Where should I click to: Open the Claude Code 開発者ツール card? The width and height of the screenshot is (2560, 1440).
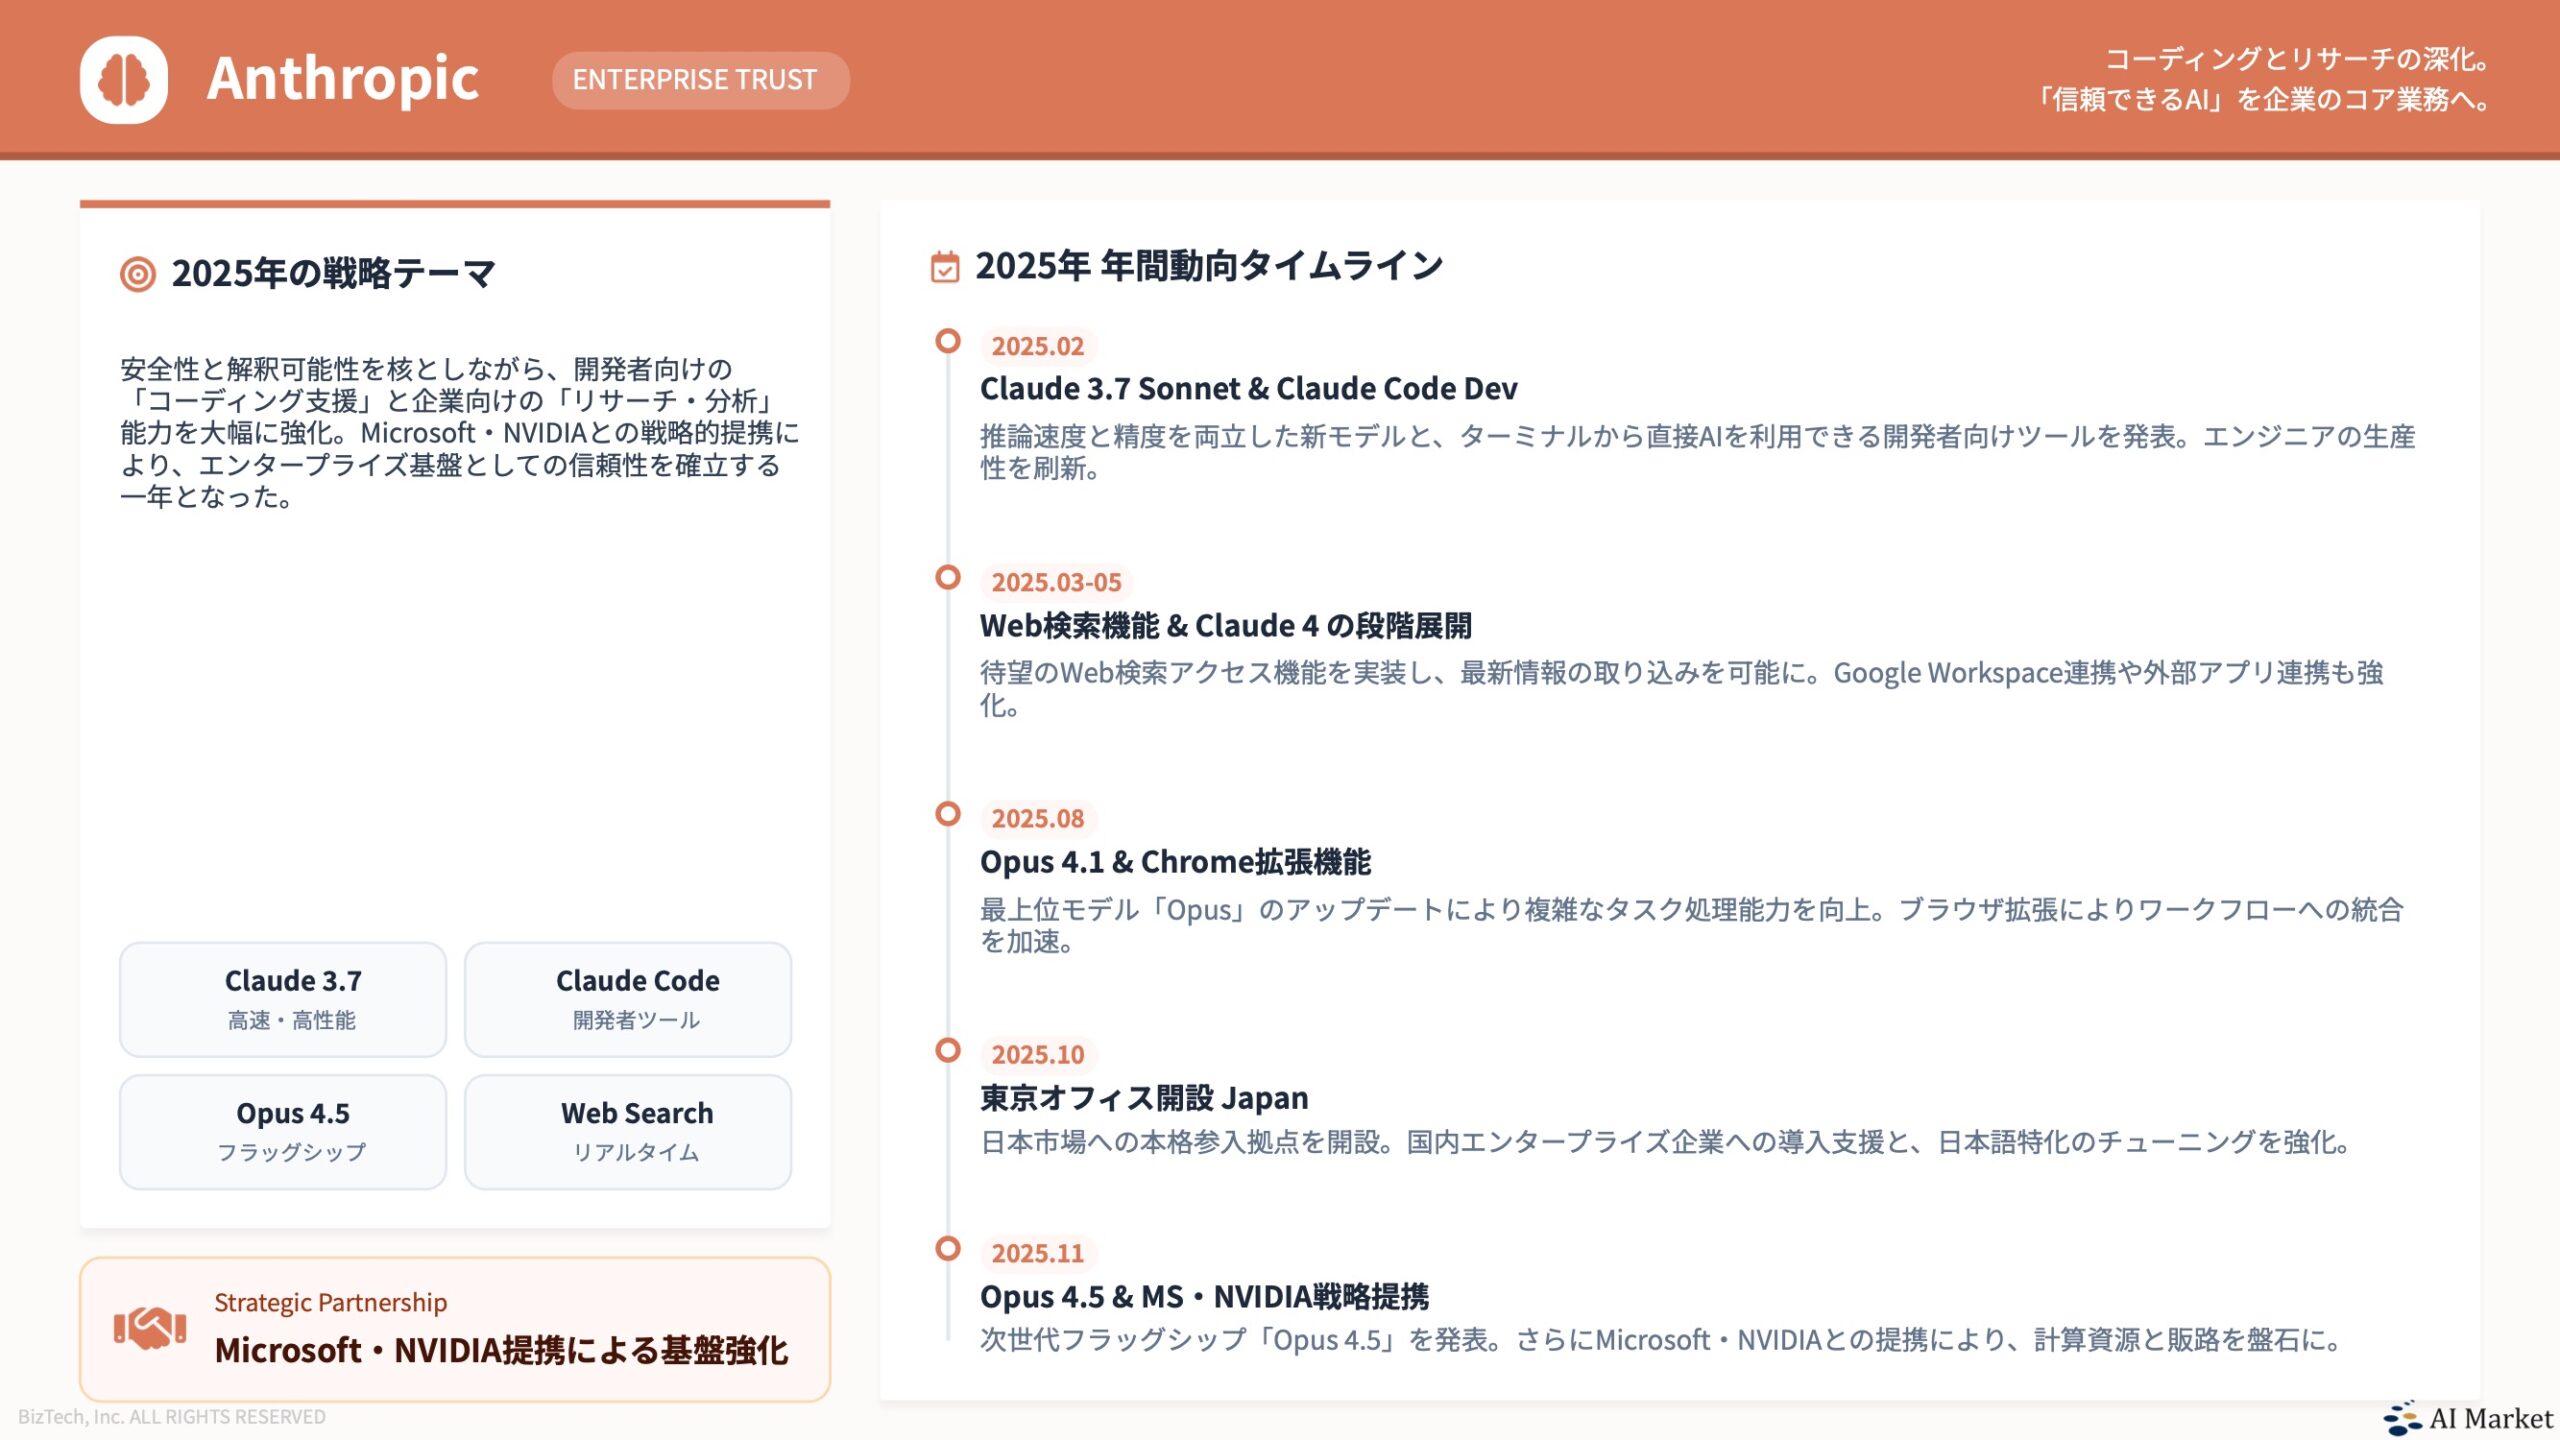click(x=627, y=998)
